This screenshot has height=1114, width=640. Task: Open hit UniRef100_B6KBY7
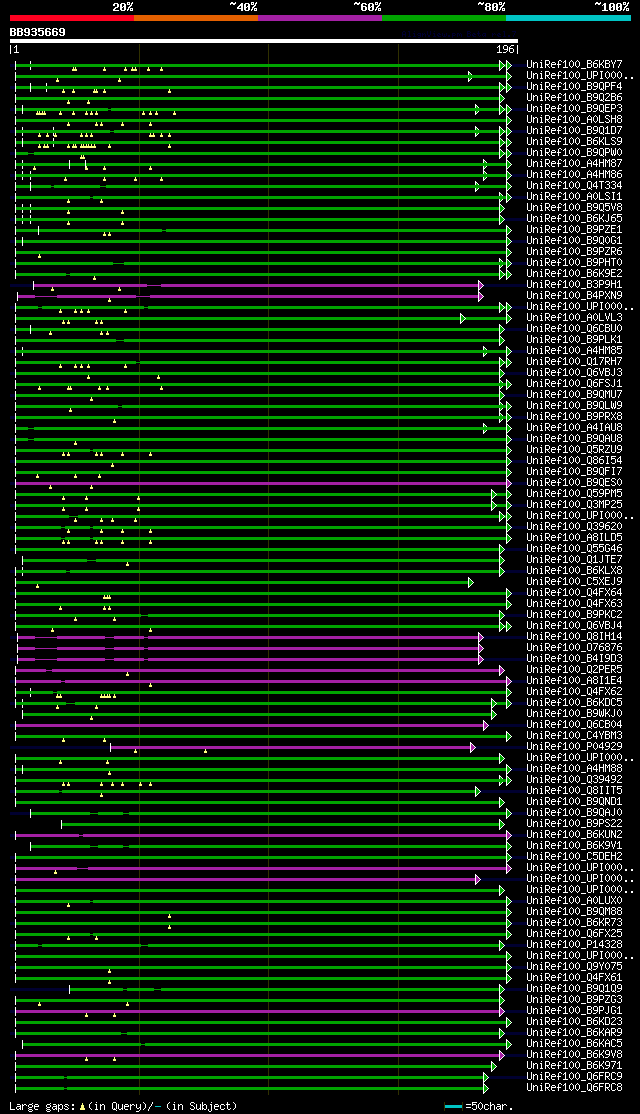(575, 64)
